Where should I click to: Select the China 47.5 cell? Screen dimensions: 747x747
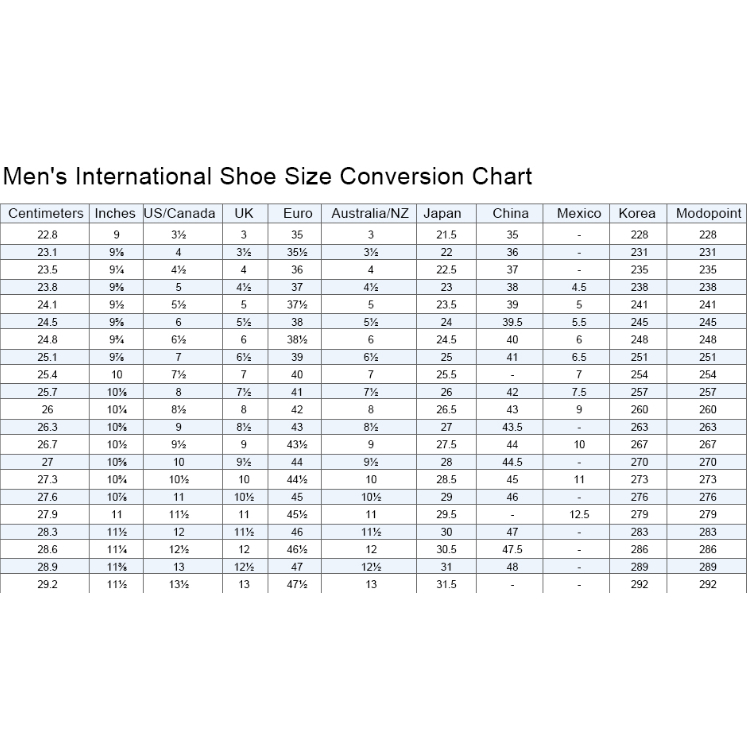[x=511, y=549]
